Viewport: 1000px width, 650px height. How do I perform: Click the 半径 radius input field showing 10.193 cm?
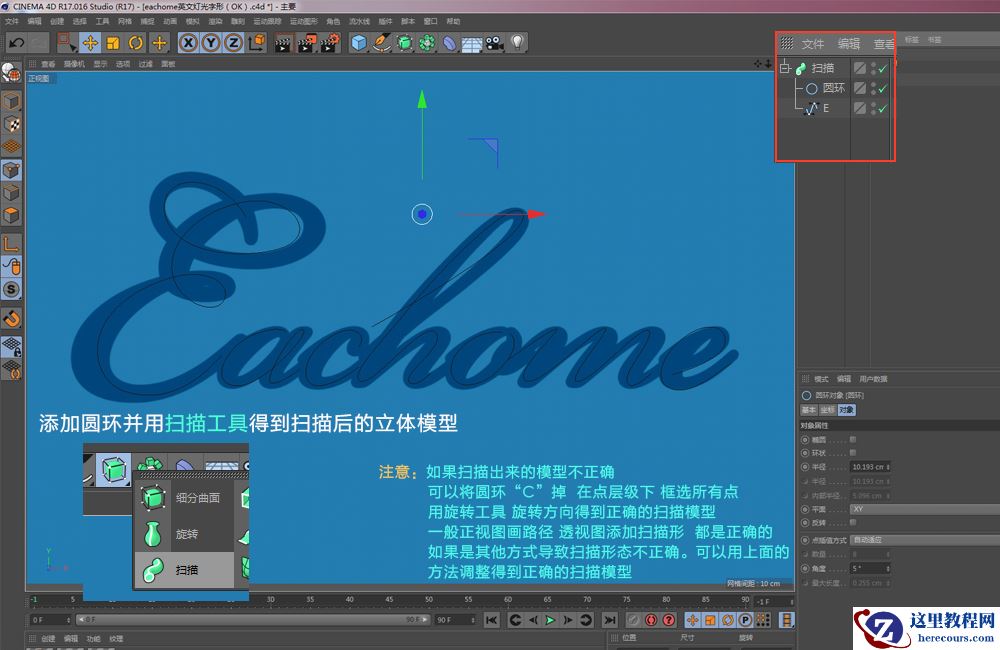(871, 467)
